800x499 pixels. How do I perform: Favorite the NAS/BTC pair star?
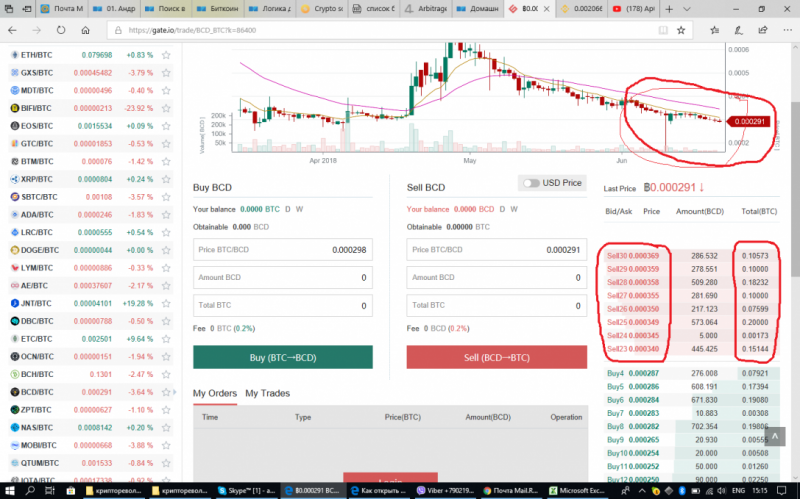pos(166,428)
